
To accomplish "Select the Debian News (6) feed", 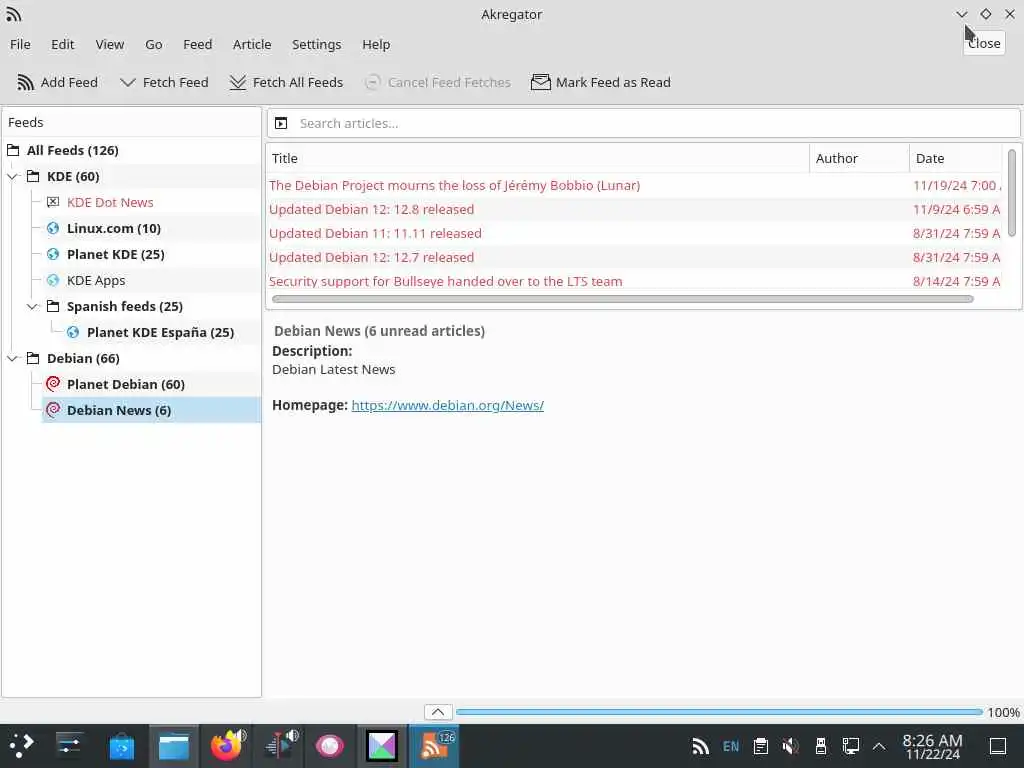I will coord(119,411).
